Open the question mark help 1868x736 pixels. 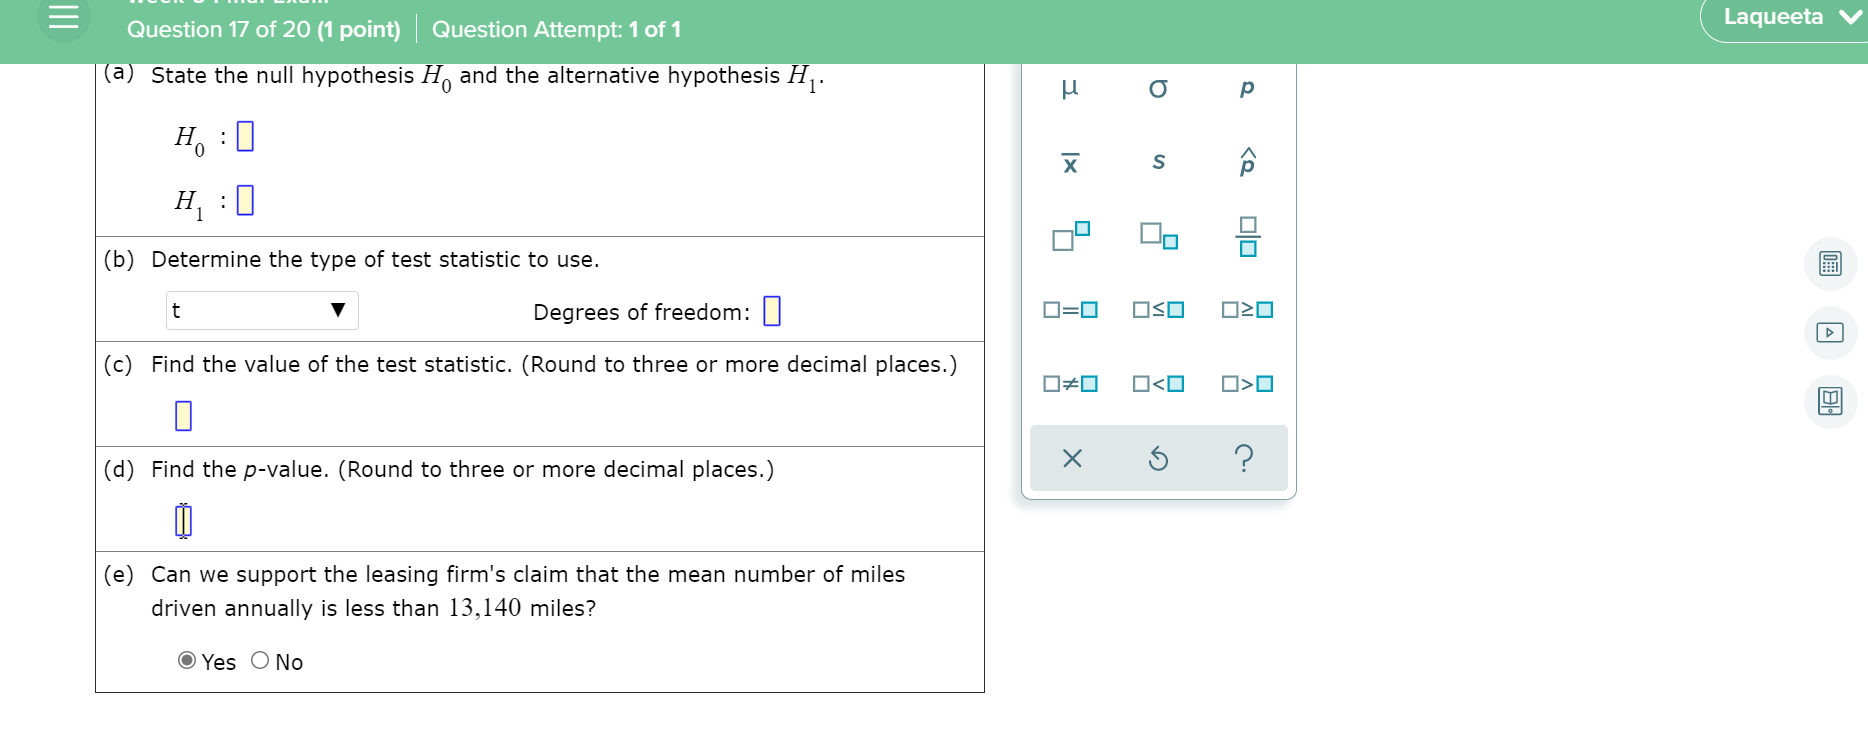click(1244, 458)
